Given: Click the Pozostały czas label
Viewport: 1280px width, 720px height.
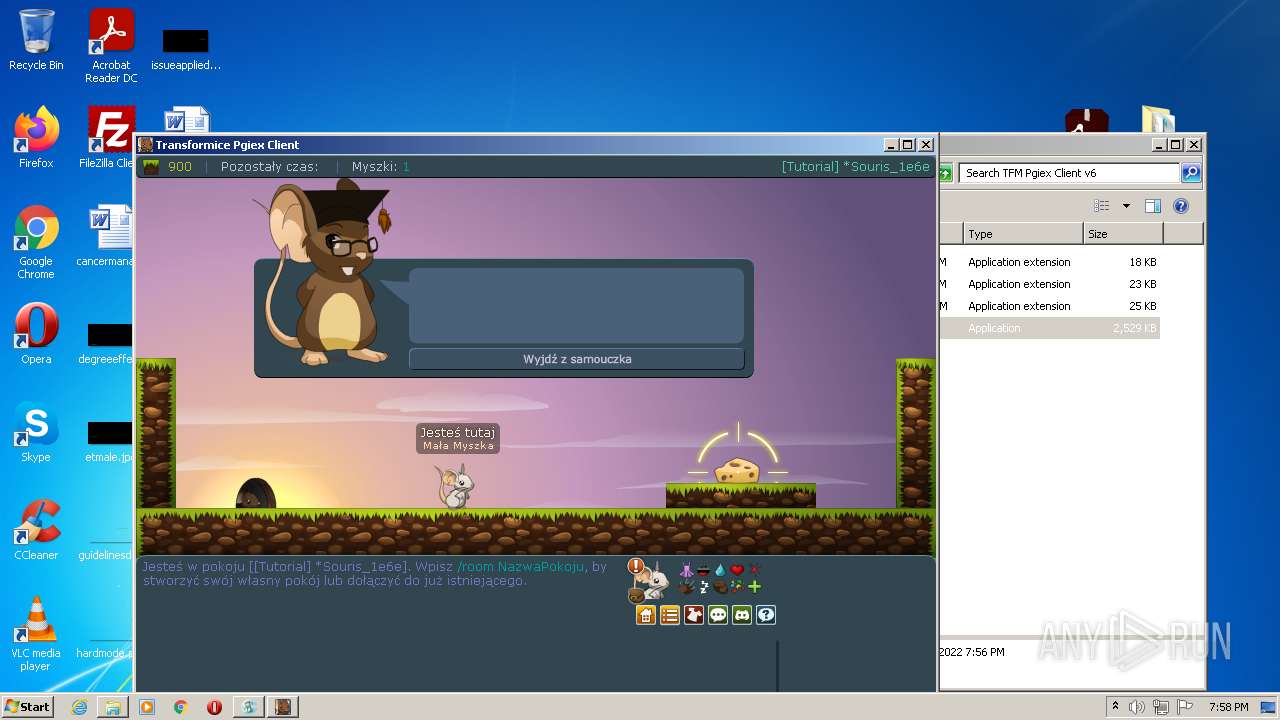Looking at the screenshot, I should pos(270,167).
